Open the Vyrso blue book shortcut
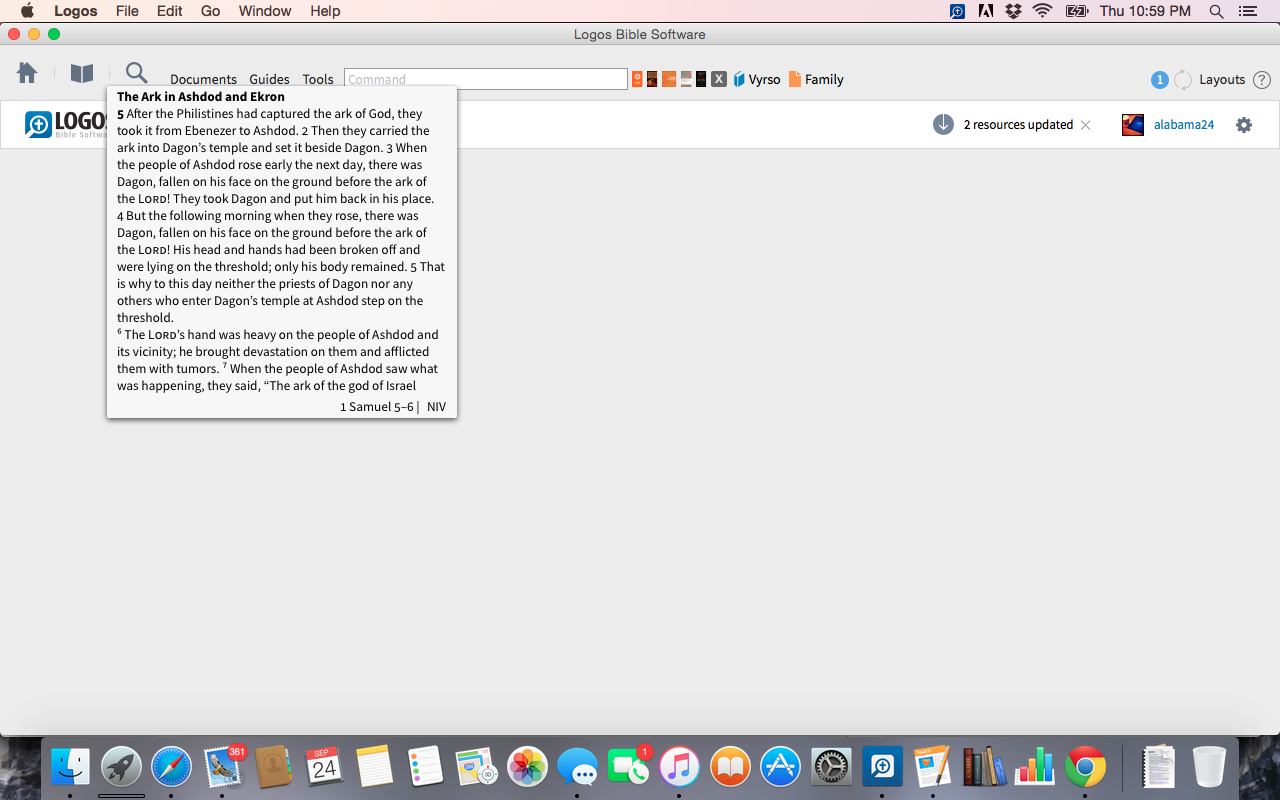Screen dimensions: 1280x800 click(757, 79)
